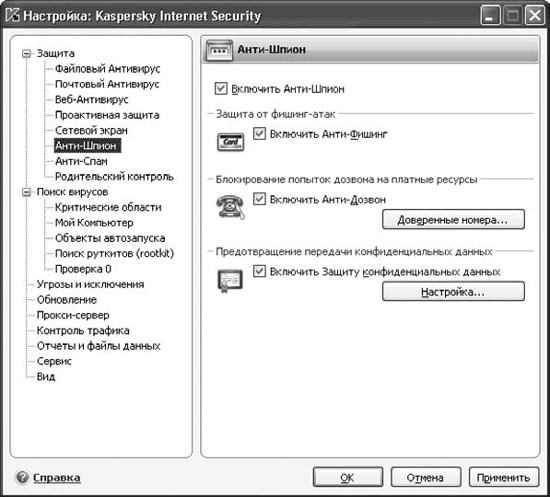Screen dimensions: 550x497
Task: Open Вид settings
Action: (x=46, y=377)
